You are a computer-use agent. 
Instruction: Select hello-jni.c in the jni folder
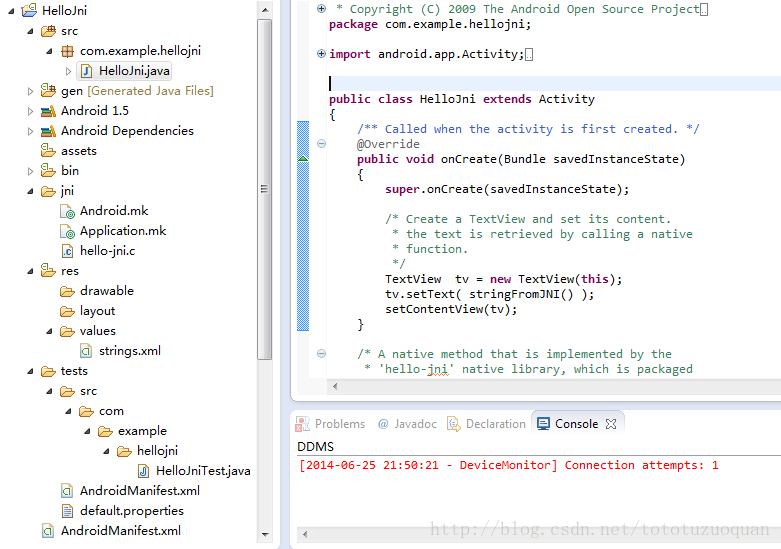coord(108,251)
